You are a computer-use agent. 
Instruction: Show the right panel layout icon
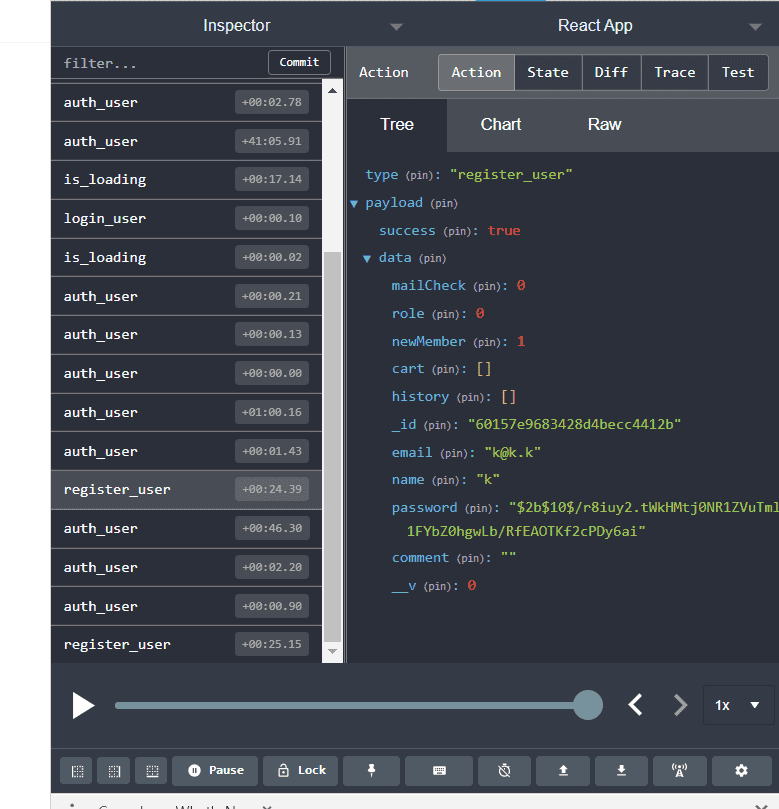114,771
